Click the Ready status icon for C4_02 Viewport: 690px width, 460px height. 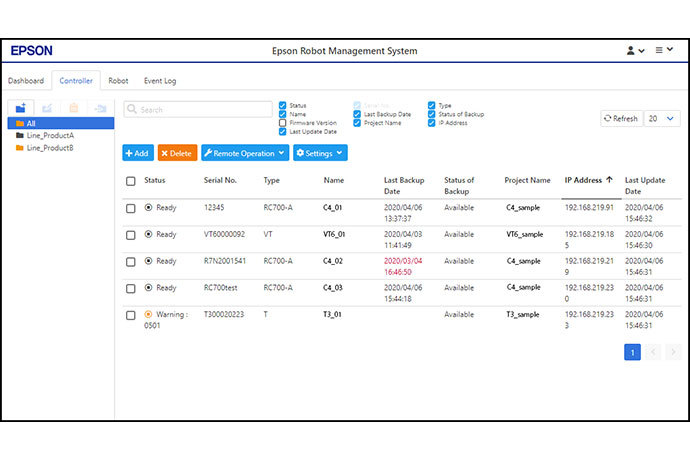pos(148,261)
